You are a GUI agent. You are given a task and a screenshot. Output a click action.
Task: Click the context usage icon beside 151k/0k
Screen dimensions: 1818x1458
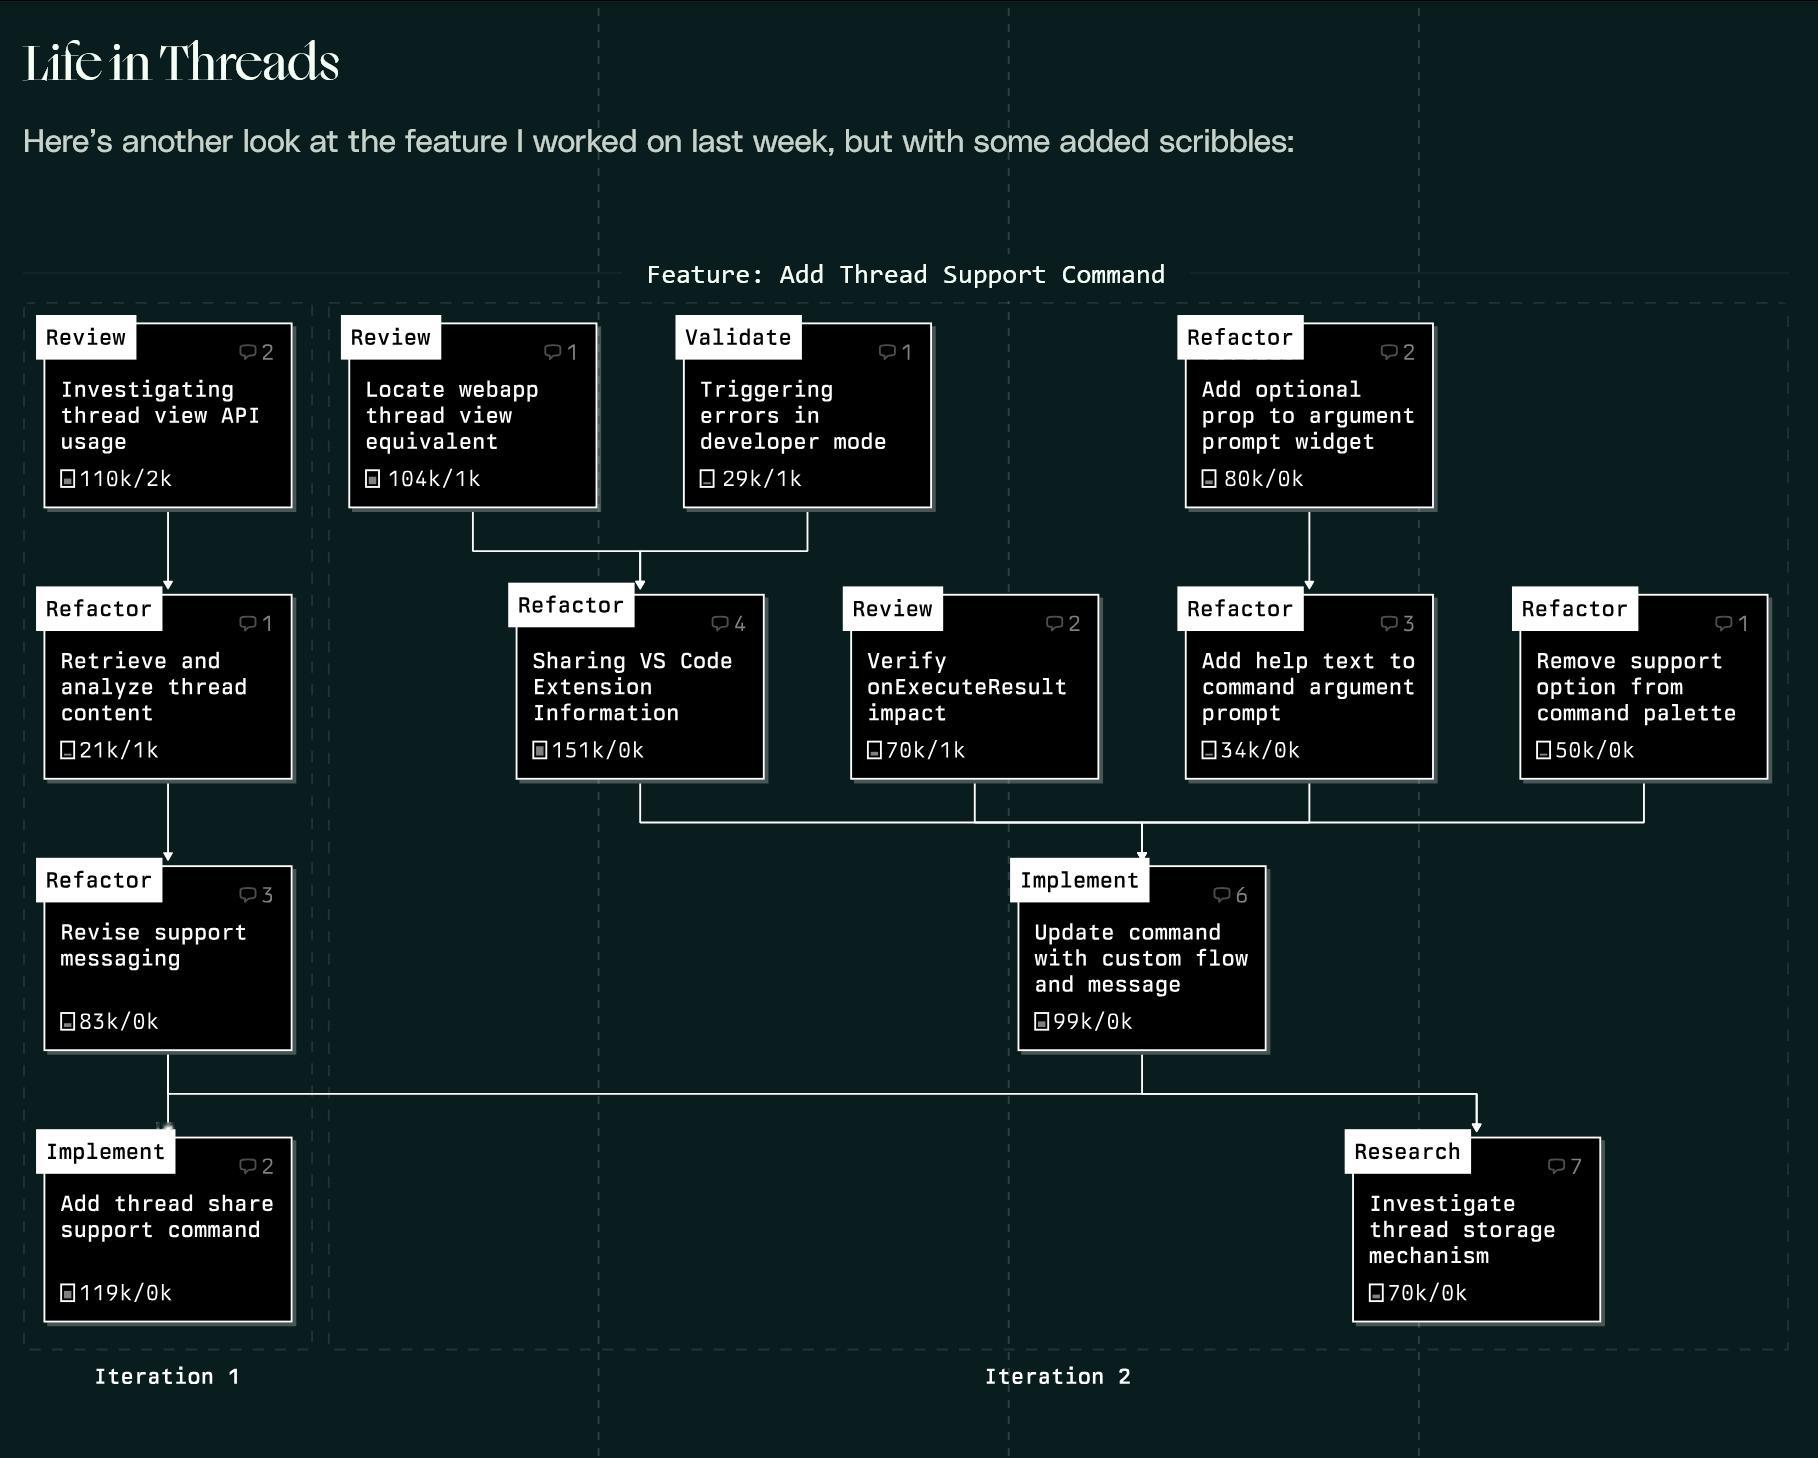click(x=540, y=750)
